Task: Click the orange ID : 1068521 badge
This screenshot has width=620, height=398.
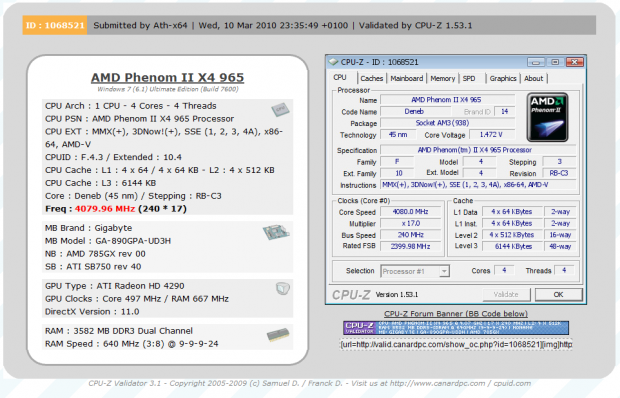Action: click(x=55, y=25)
